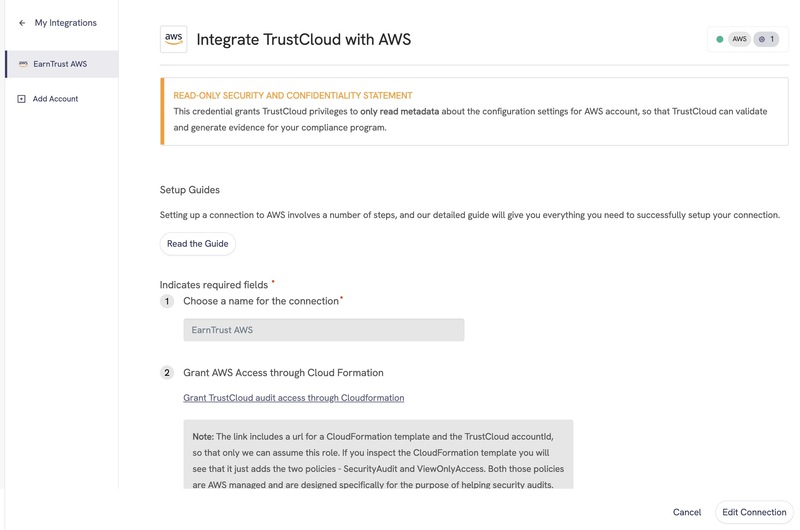
Task: Select EarnTrust AWS in the sidebar
Action: [62, 64]
